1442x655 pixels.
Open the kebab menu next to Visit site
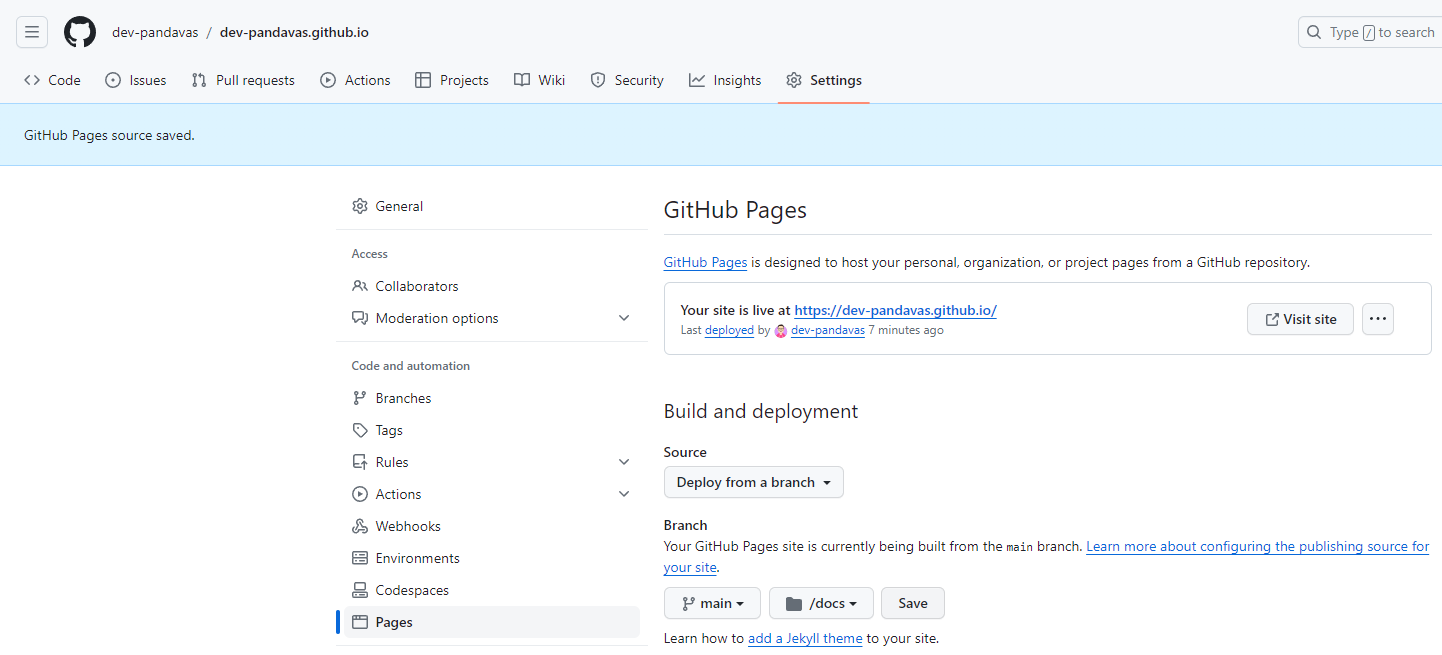click(x=1377, y=318)
